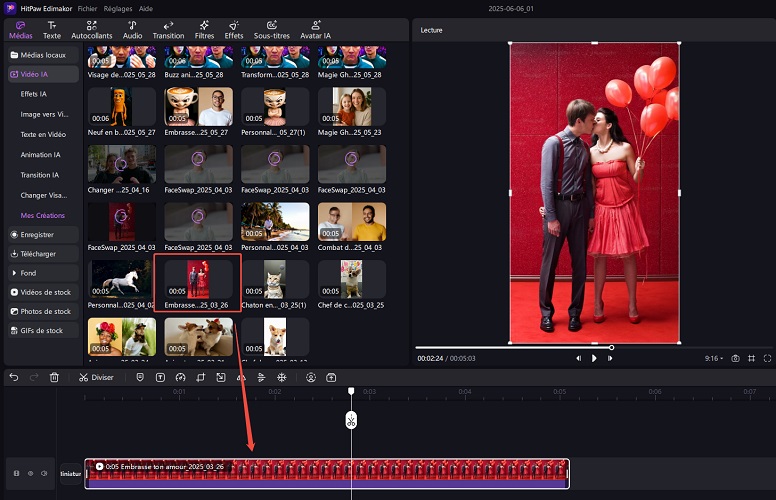Open Vidéos de stock
The image size is (776, 500).
pos(43,292)
